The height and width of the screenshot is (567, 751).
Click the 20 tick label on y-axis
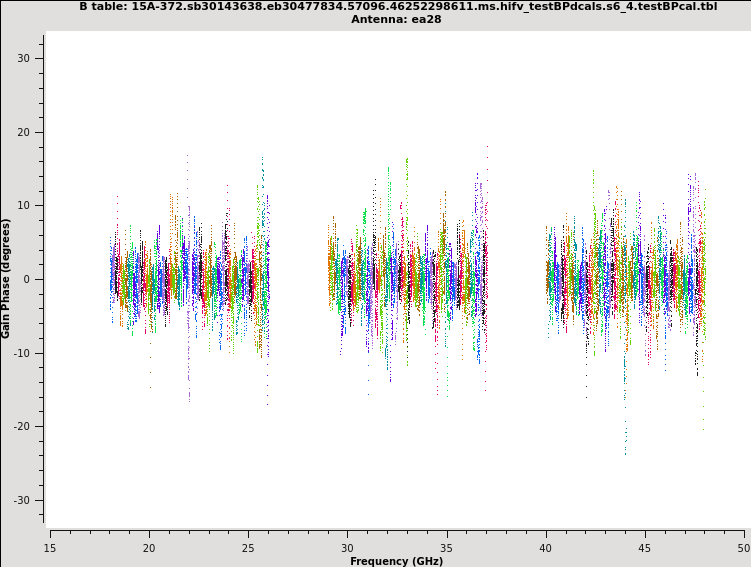click(x=24, y=132)
